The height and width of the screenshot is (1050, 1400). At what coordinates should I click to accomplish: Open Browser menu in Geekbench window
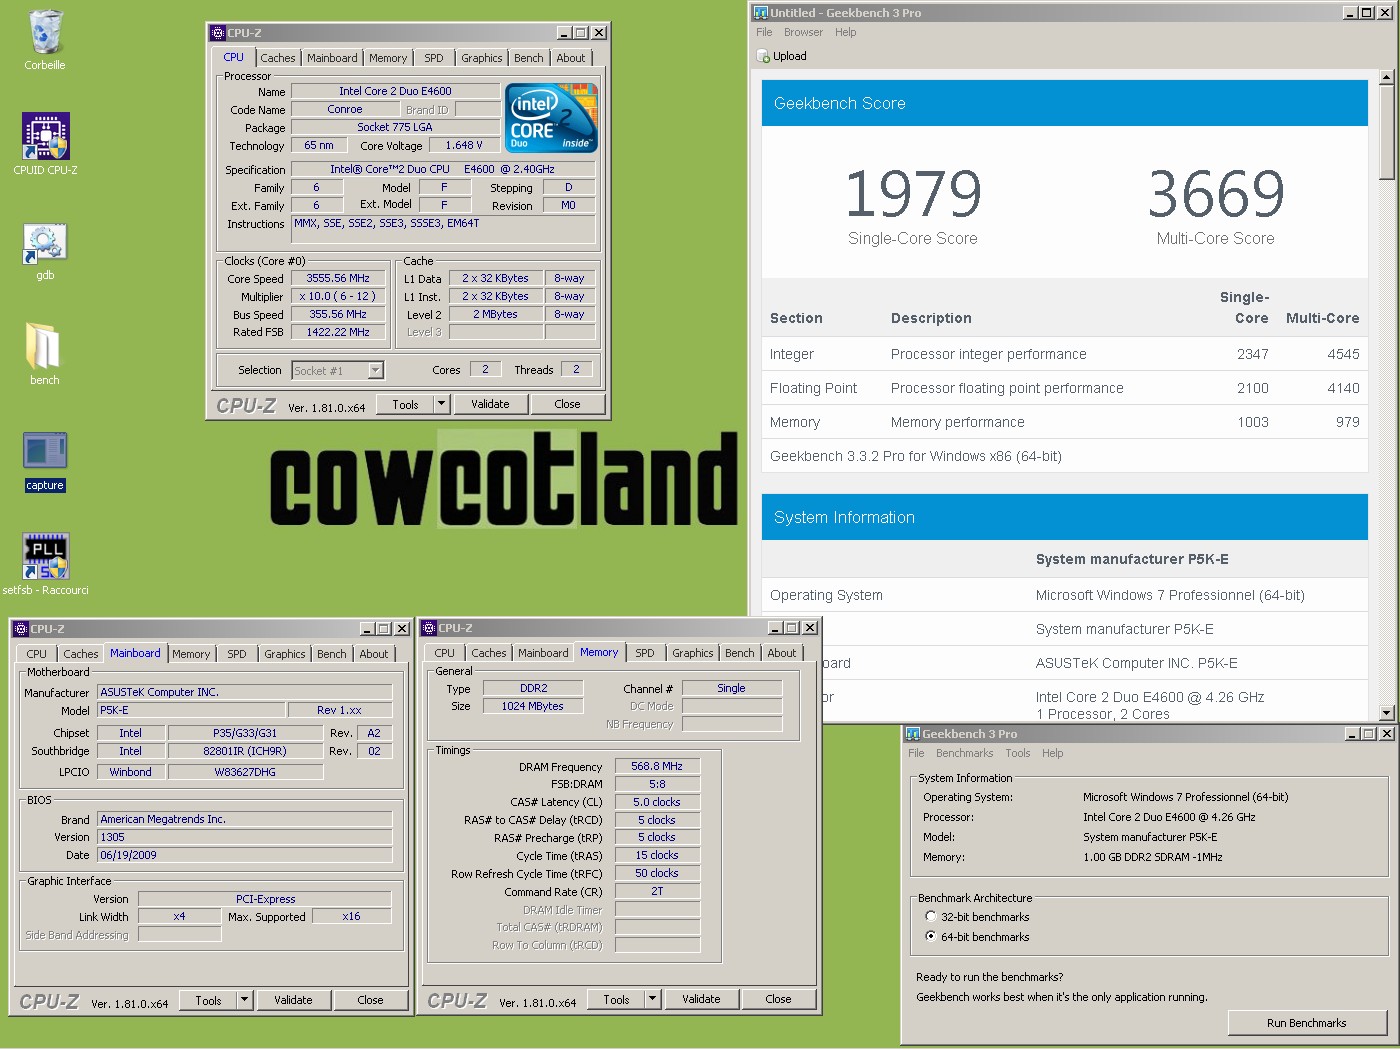pos(803,32)
